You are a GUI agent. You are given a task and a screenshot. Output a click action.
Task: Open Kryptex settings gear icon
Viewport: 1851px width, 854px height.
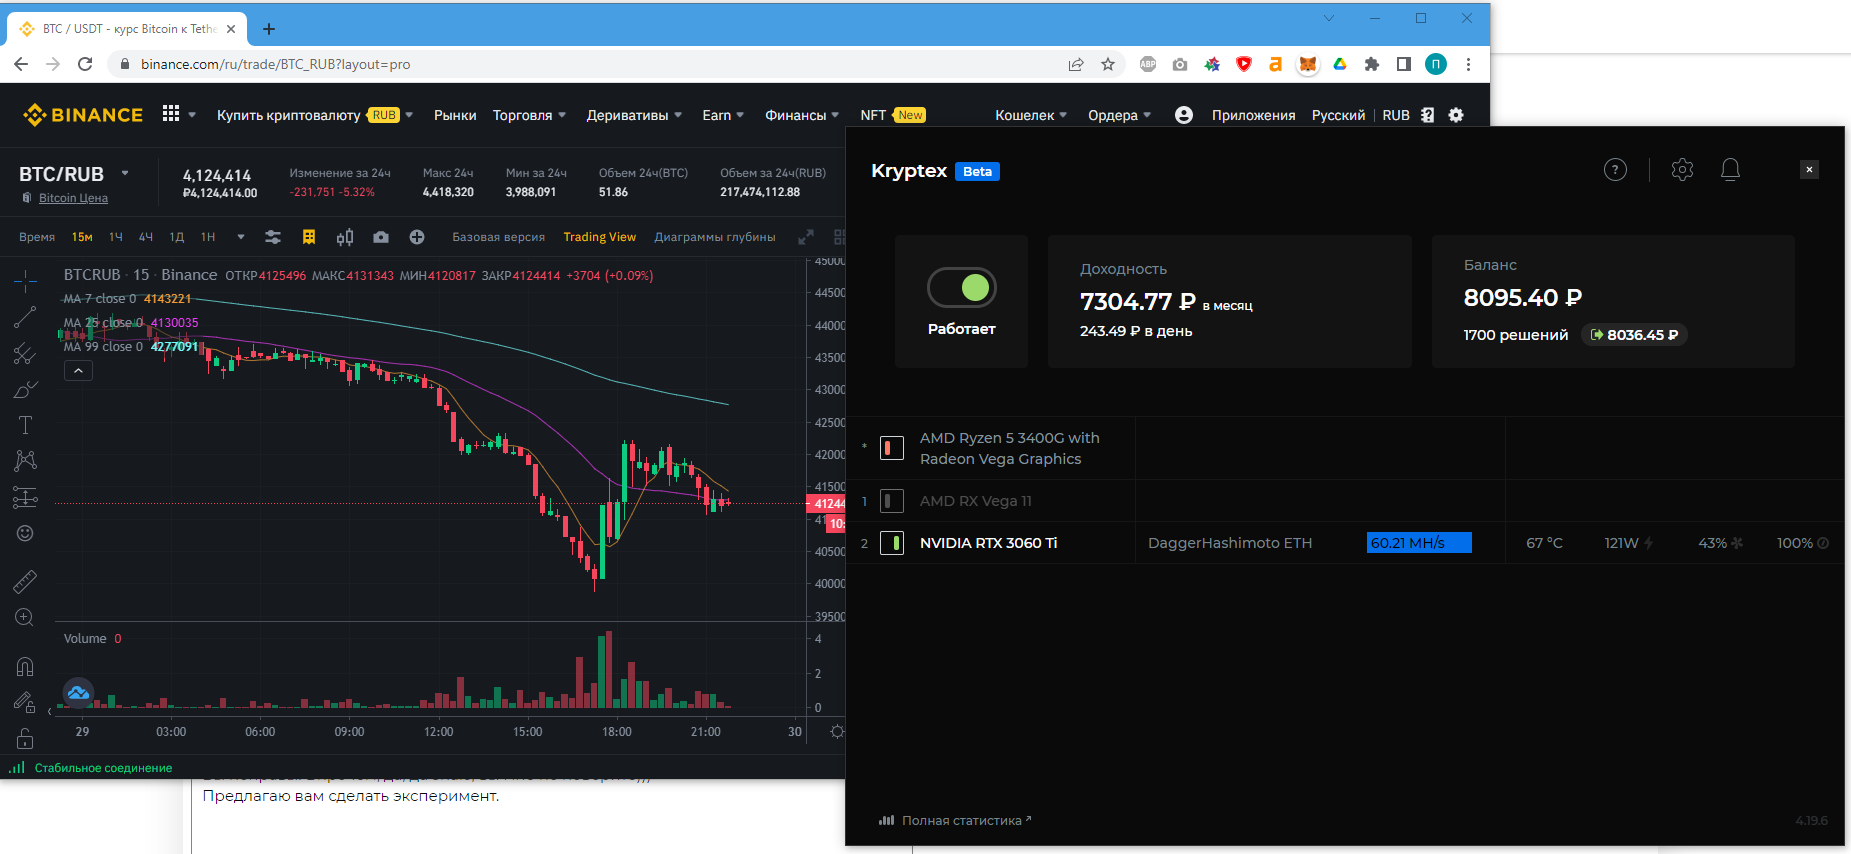tap(1682, 170)
